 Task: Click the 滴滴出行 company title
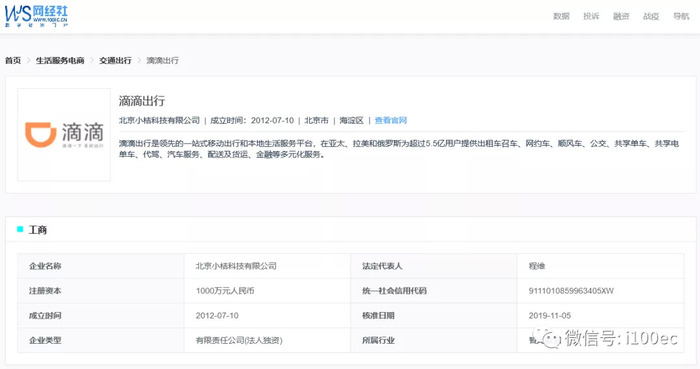pyautogui.click(x=142, y=101)
